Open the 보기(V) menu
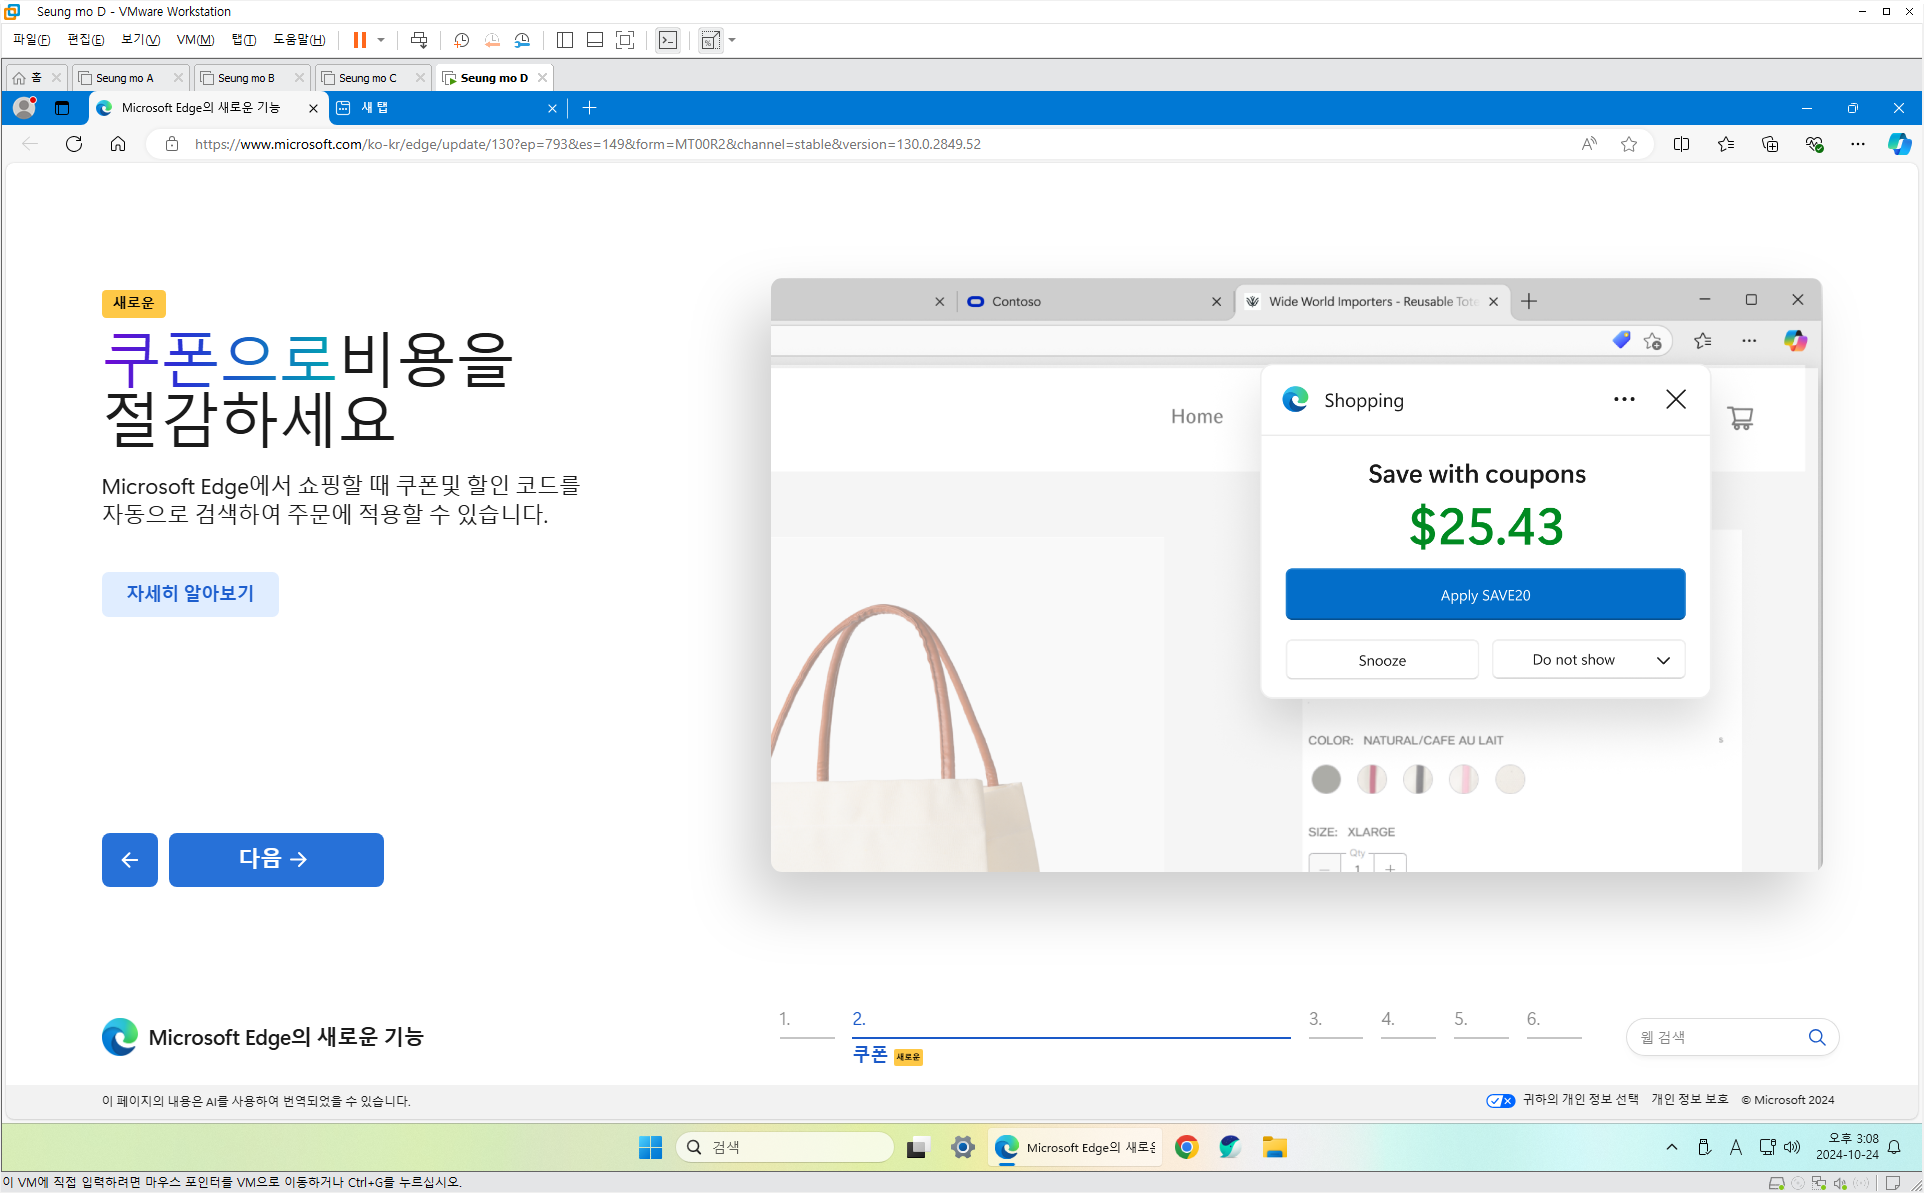 click(x=140, y=40)
